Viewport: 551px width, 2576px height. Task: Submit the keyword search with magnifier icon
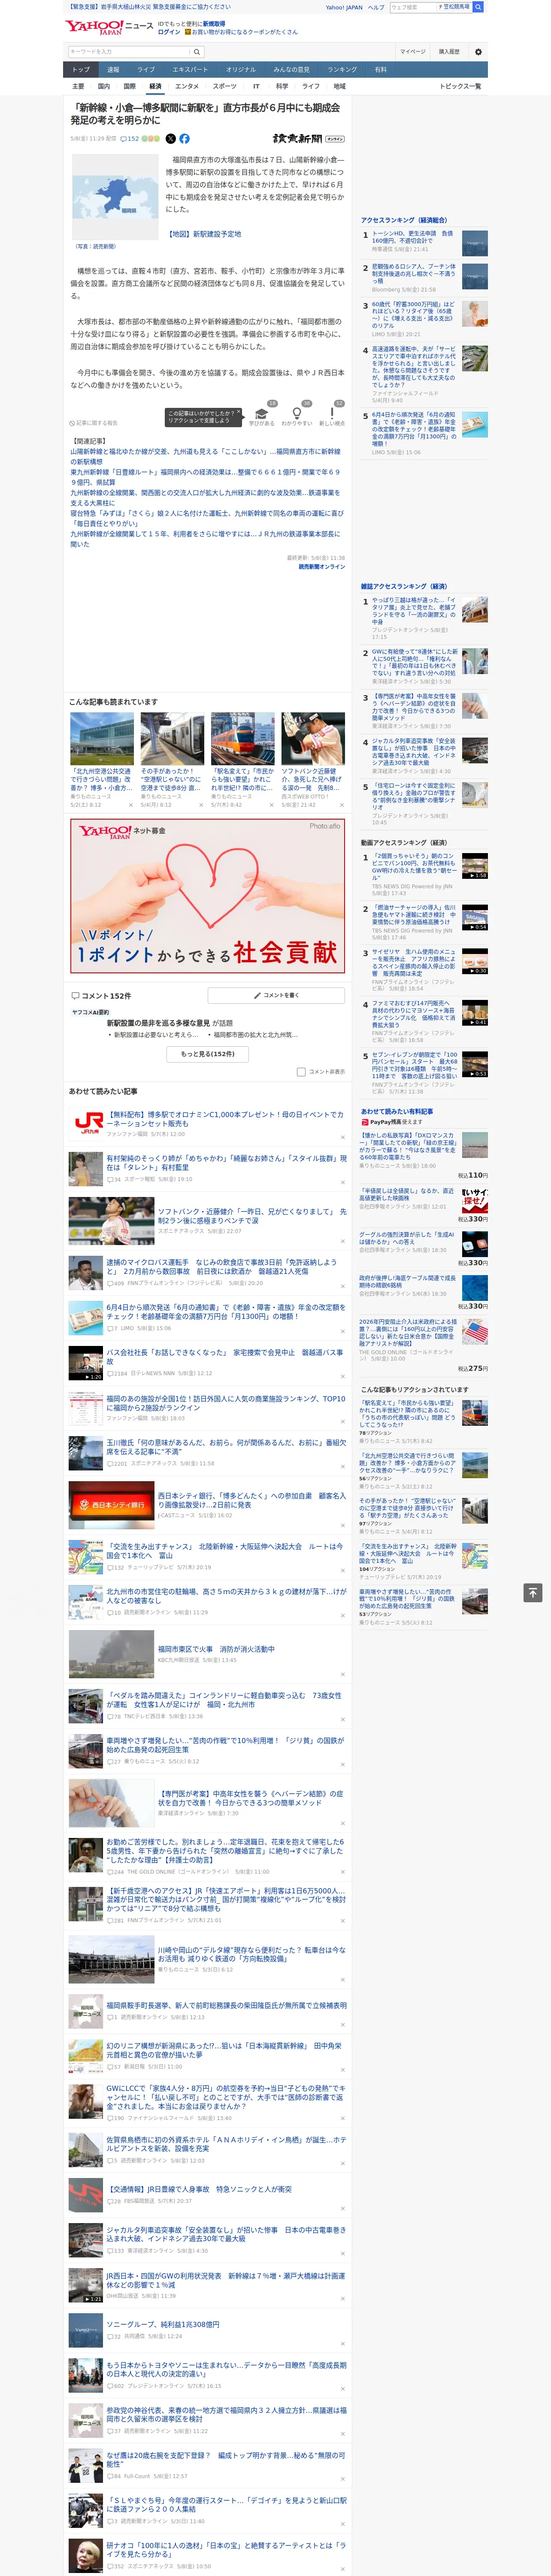pos(197,52)
